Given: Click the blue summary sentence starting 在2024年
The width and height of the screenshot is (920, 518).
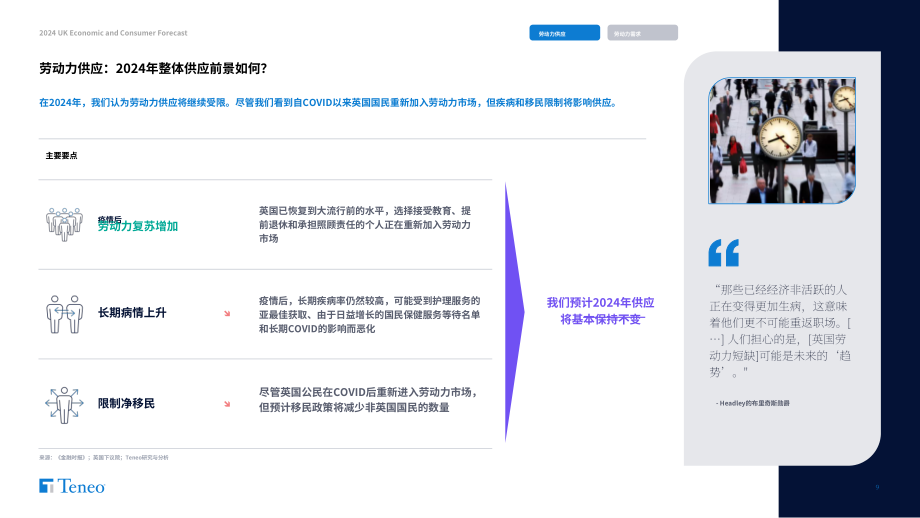Looking at the screenshot, I should [329, 103].
